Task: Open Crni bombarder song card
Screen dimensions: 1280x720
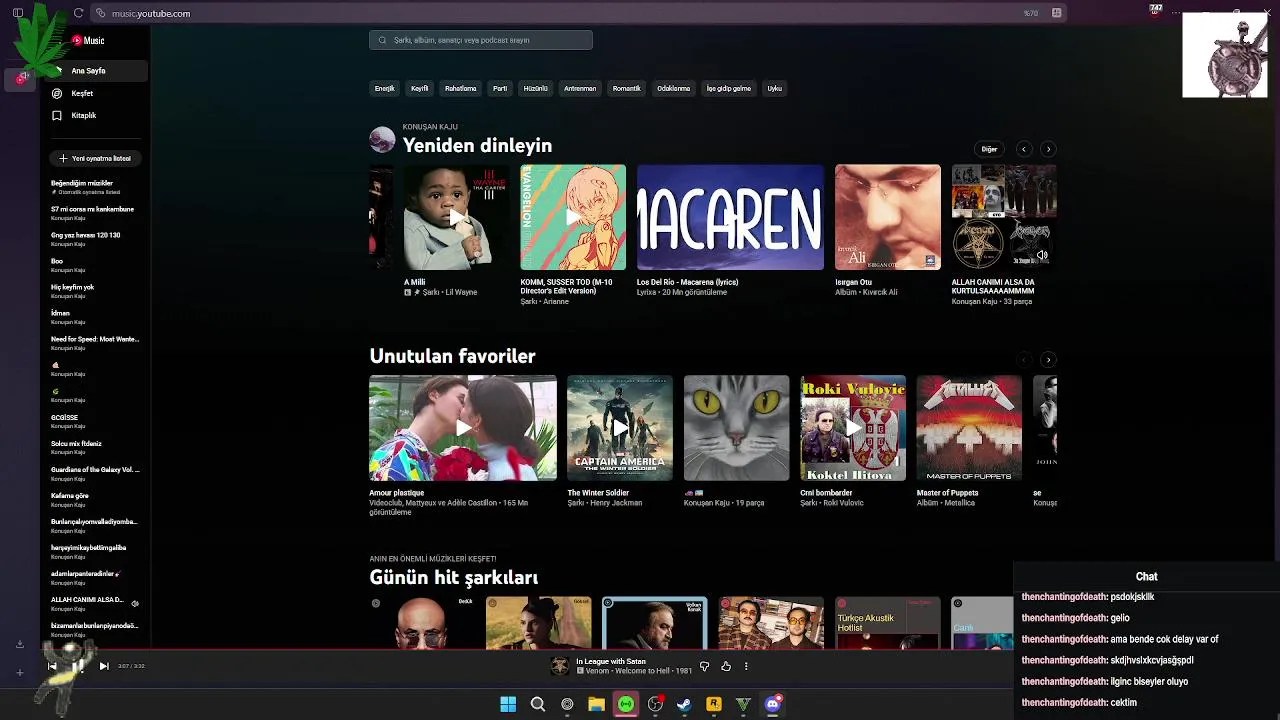Action: 853,428
